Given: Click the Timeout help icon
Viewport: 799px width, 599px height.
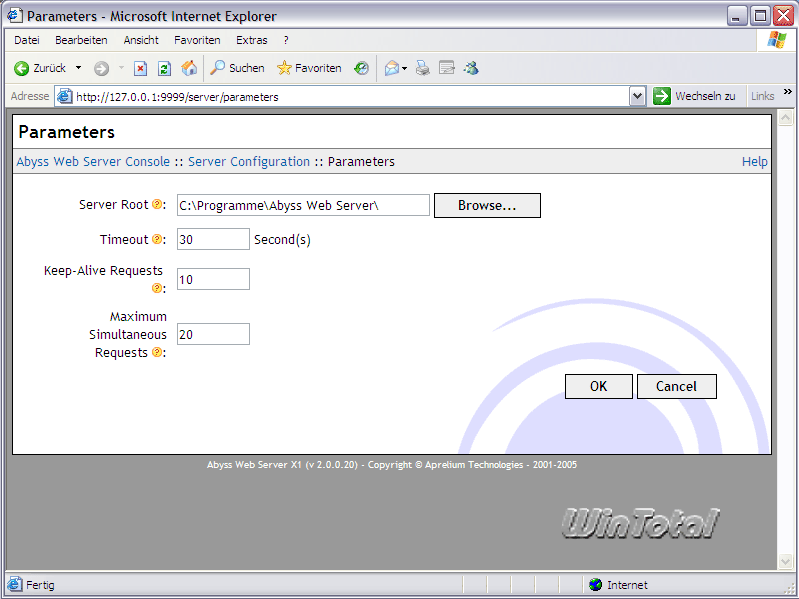Looking at the screenshot, I should [157, 239].
